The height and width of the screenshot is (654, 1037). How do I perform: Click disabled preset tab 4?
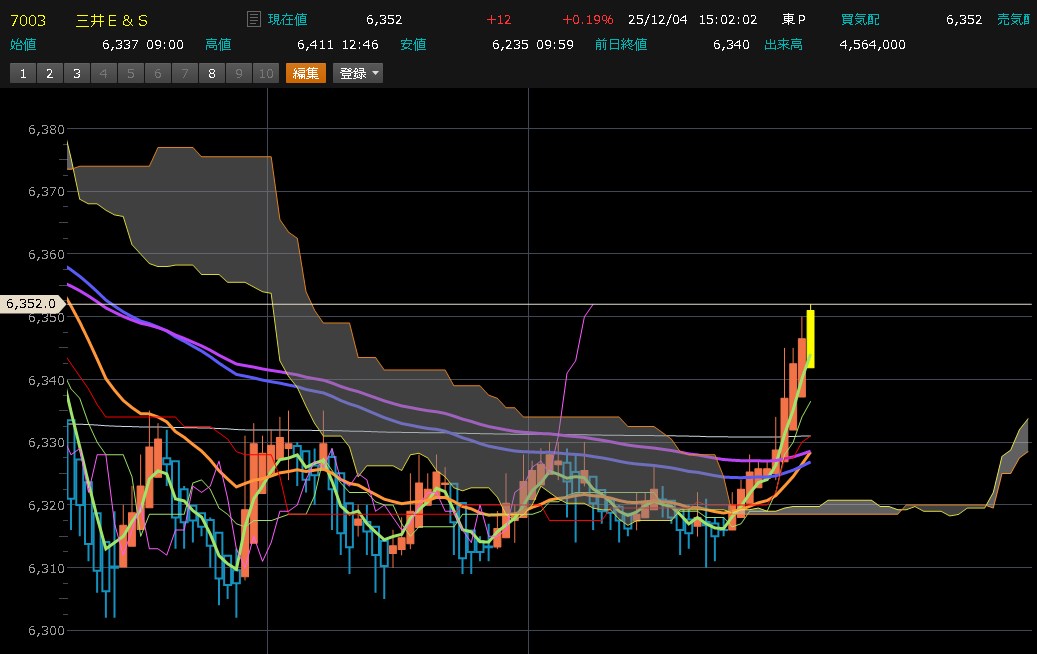coord(103,73)
